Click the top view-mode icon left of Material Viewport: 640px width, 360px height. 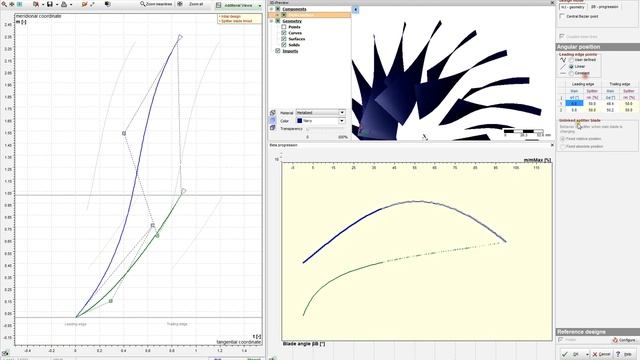273,113
